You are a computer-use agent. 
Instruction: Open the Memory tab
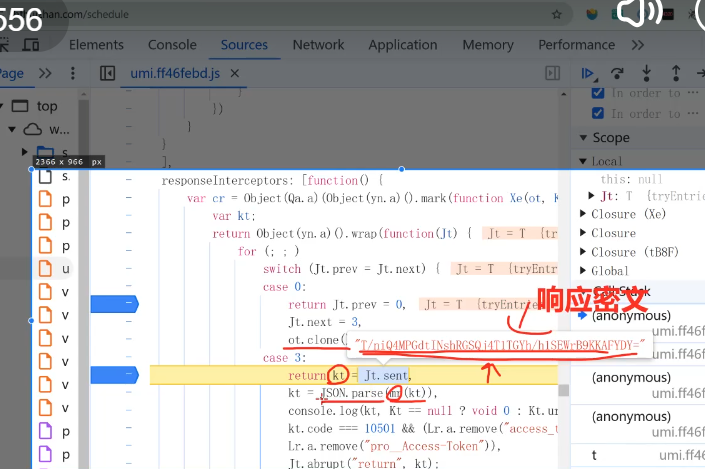coord(488,45)
